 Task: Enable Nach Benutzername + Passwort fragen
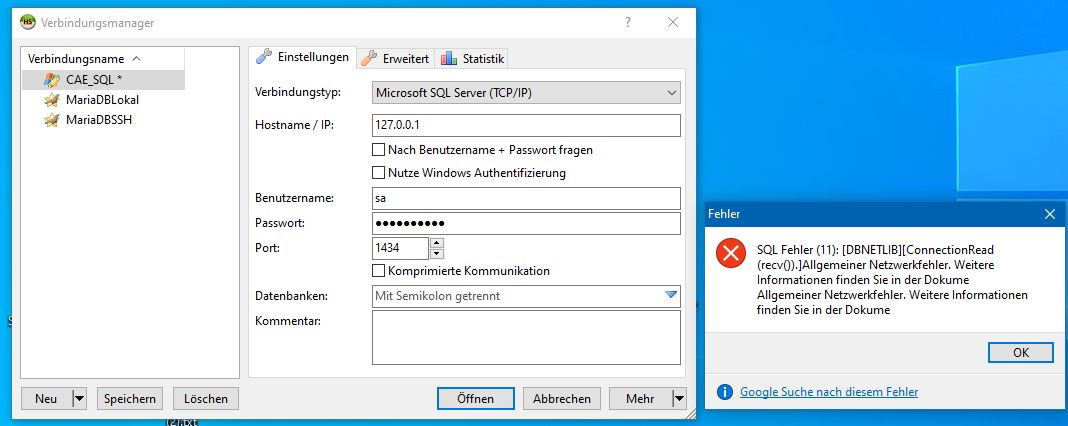pyautogui.click(x=379, y=149)
